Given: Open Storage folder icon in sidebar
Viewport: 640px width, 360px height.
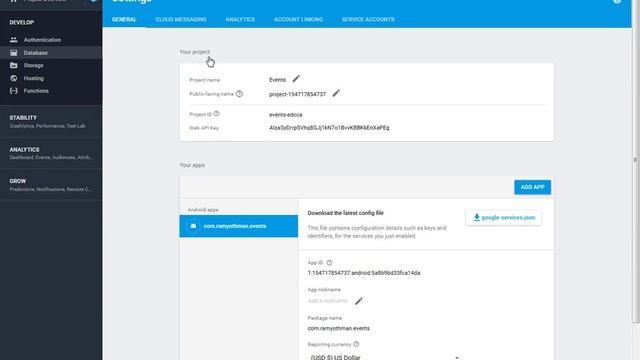Looking at the screenshot, I should 14,65.
